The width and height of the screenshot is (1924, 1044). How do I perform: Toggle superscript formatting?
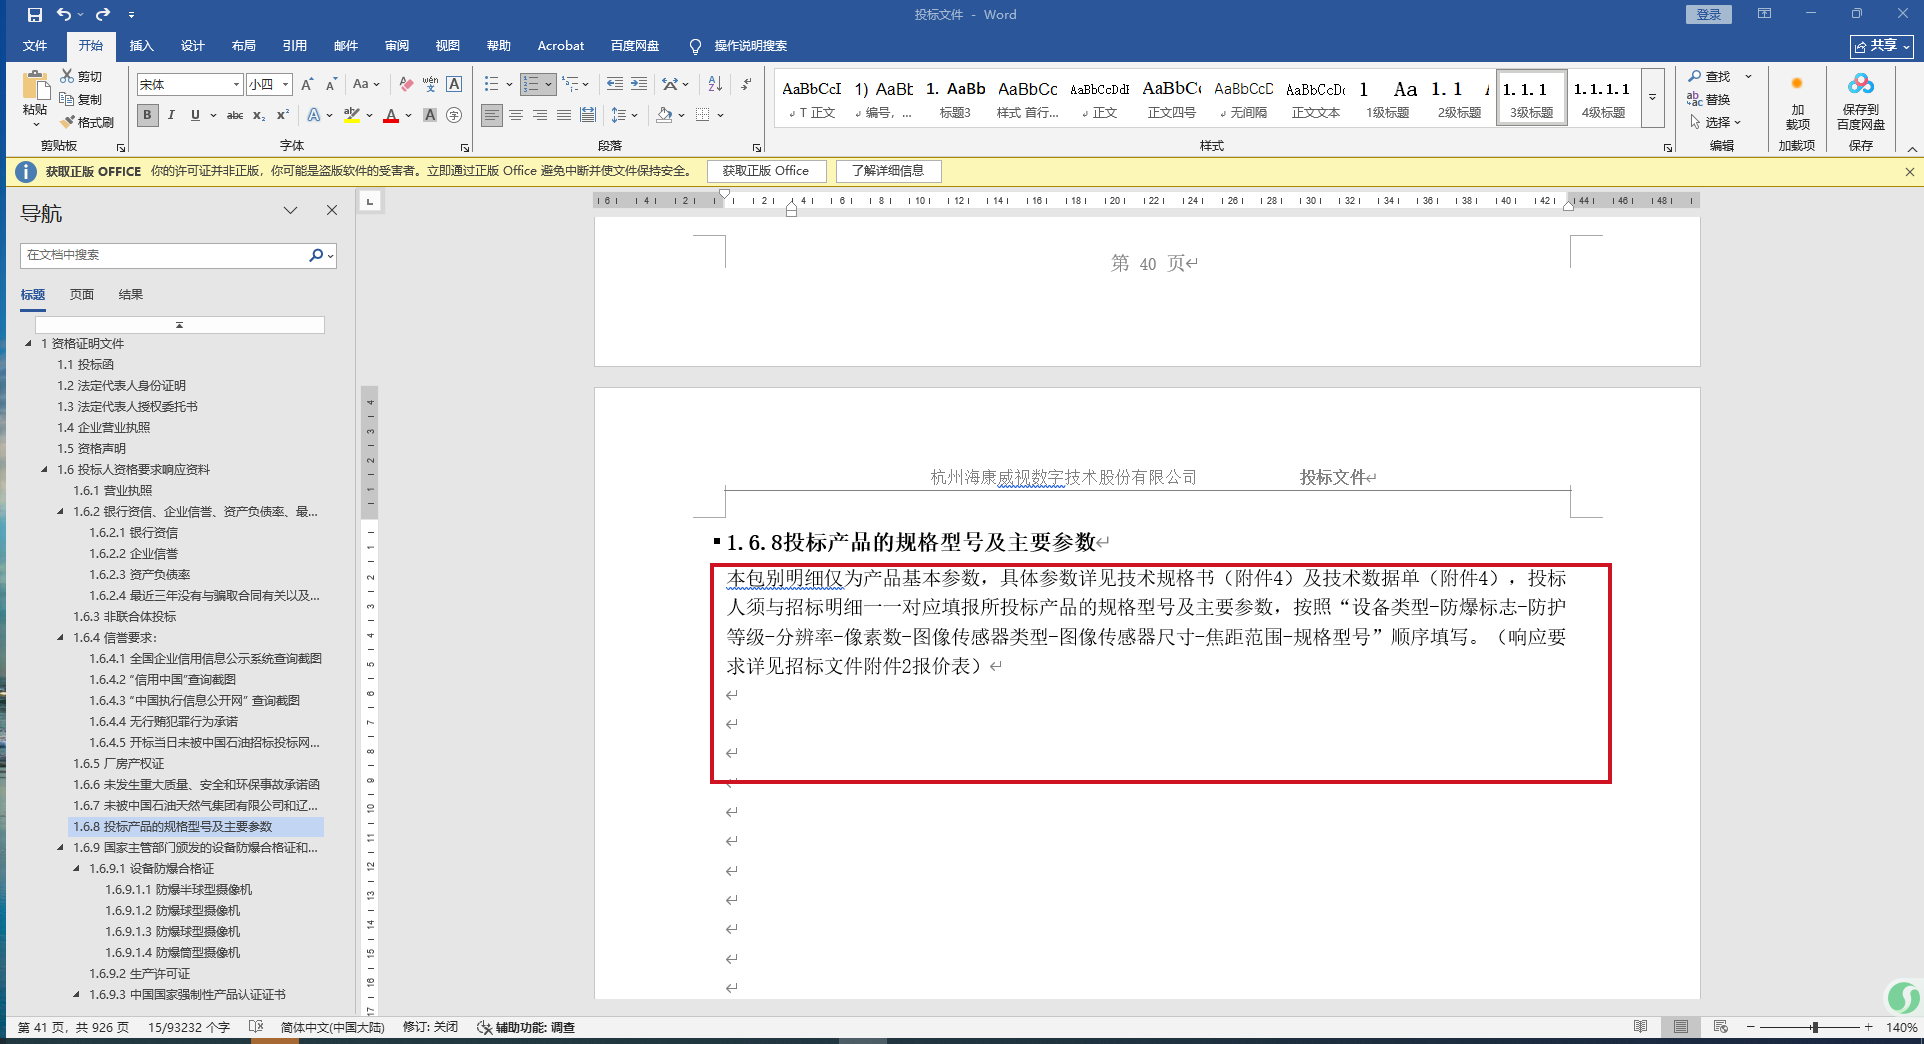[283, 115]
